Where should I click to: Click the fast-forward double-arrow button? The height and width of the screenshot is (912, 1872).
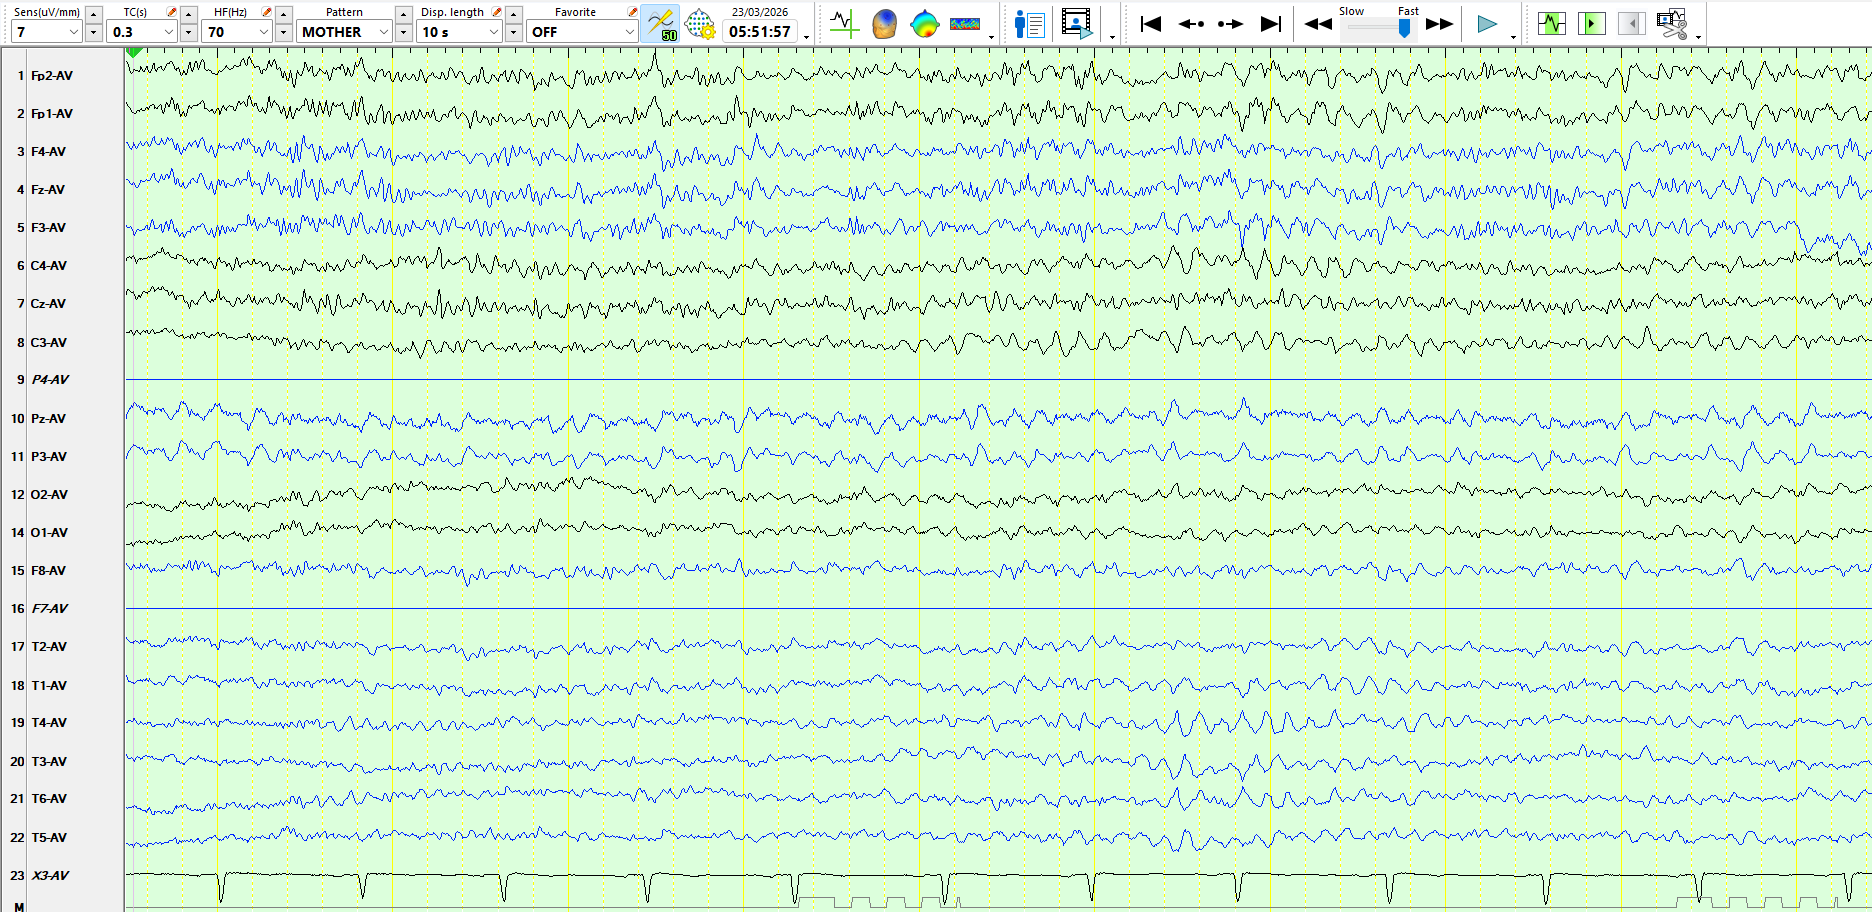pyautogui.click(x=1440, y=24)
